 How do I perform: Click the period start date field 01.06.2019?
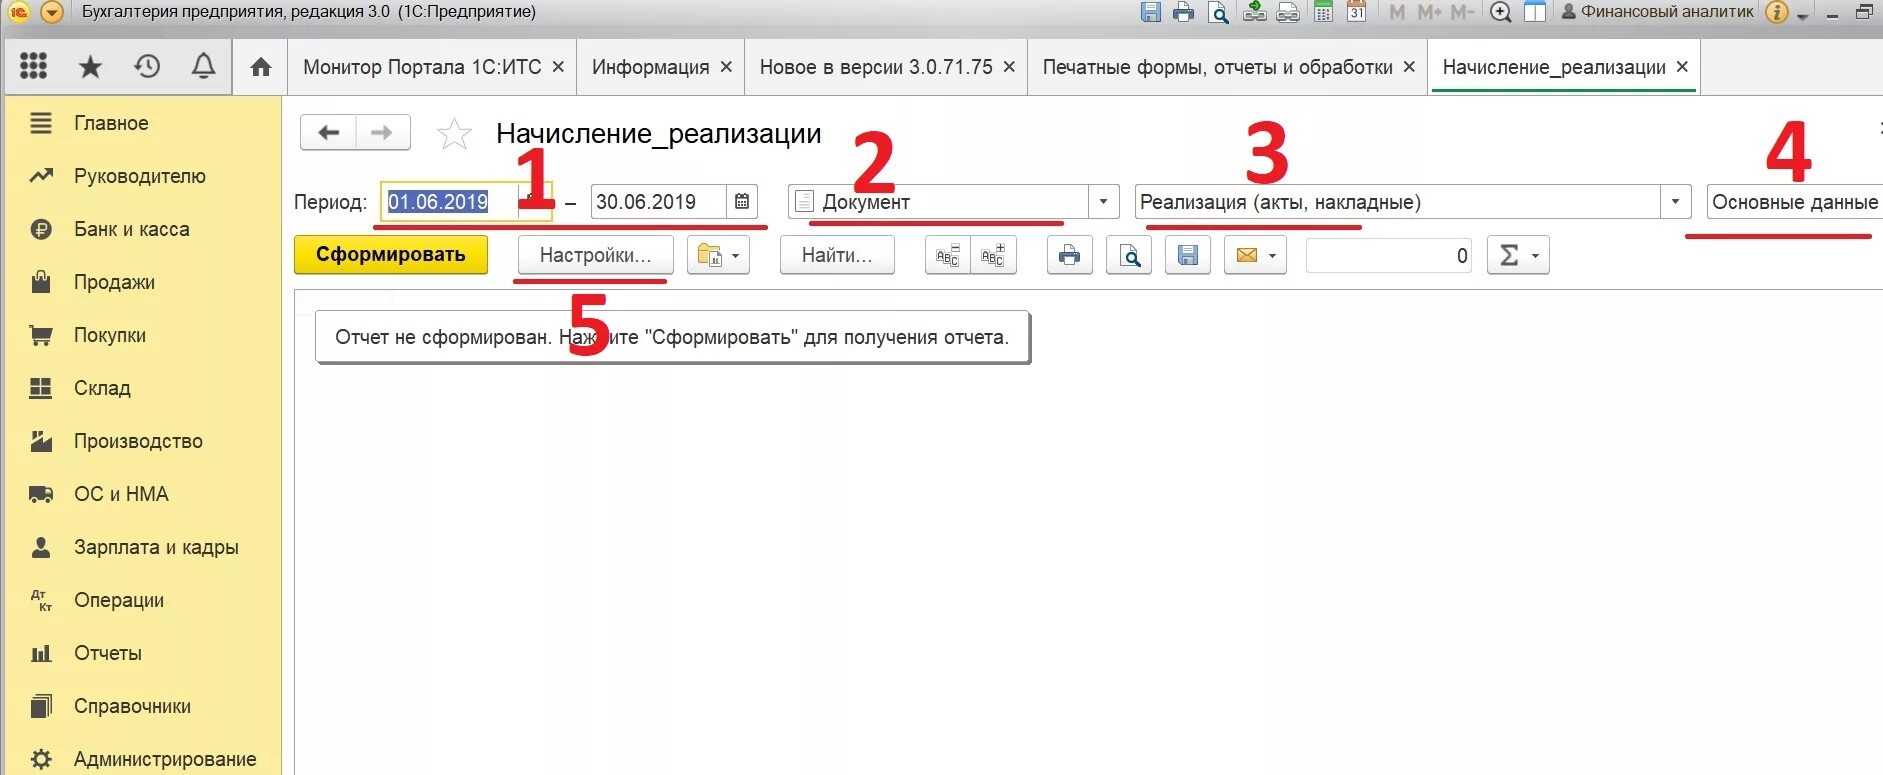point(451,201)
